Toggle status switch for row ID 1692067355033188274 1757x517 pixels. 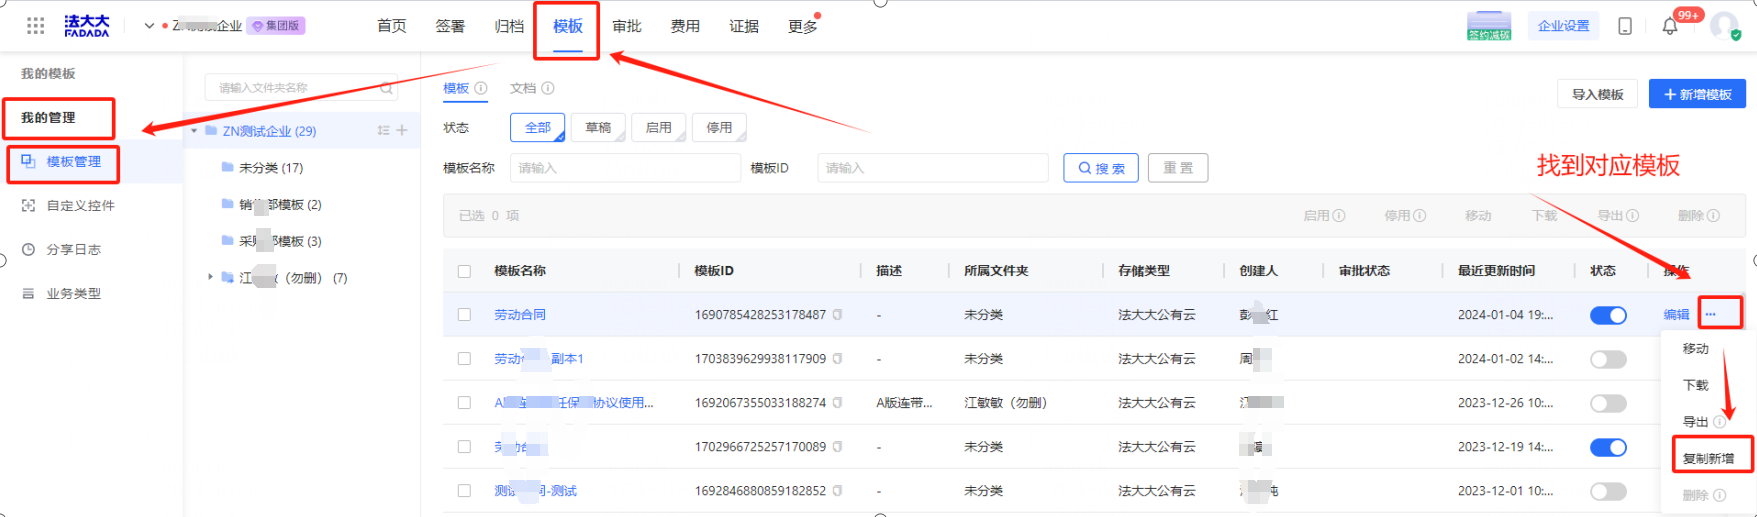1608,403
